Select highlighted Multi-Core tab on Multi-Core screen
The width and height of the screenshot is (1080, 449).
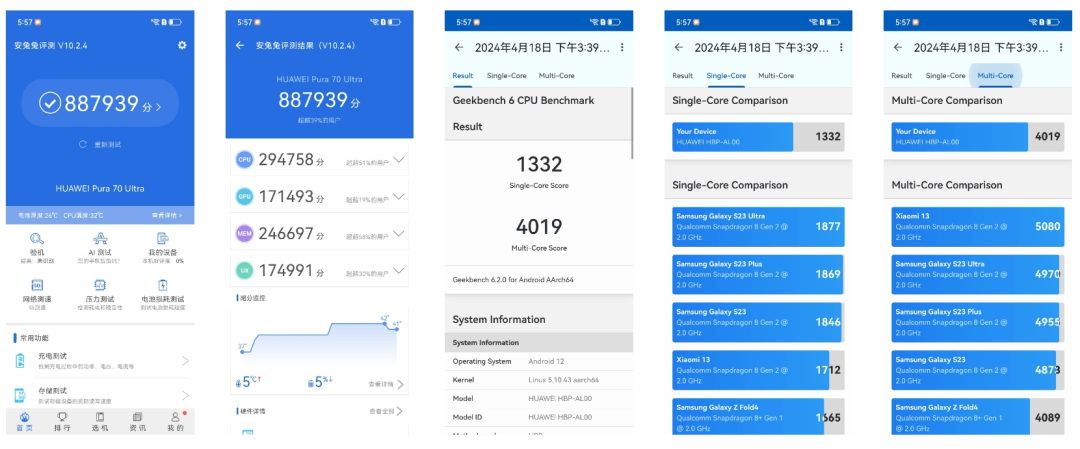[995, 76]
